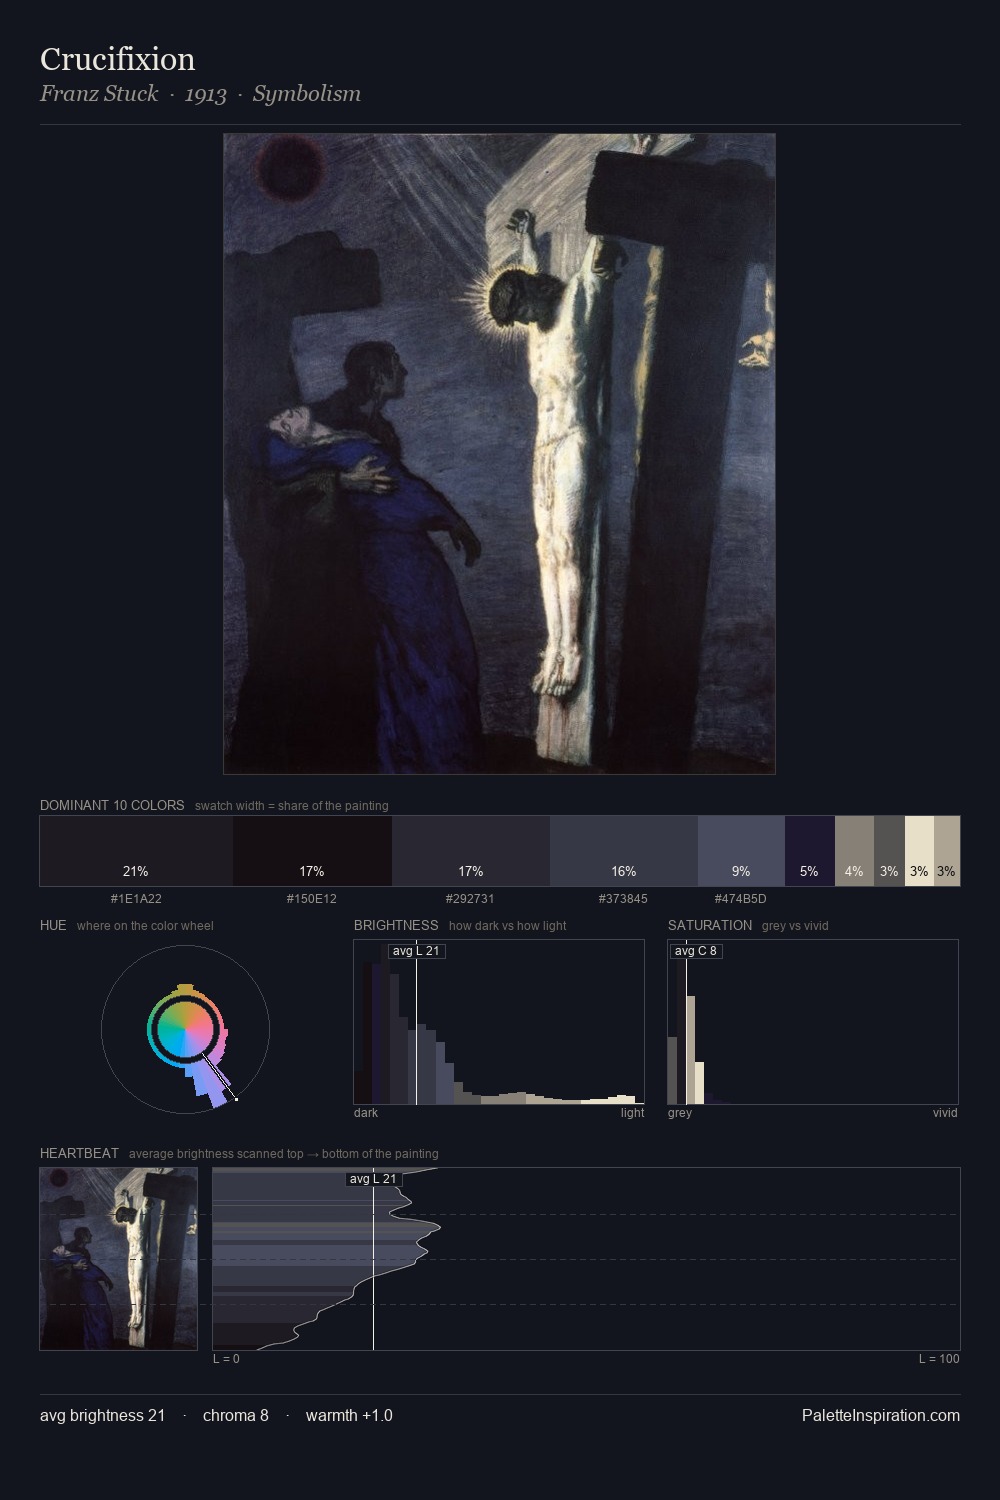Click the saturation histogram chart
This screenshot has height=1500, width=1000.
(x=813, y=1022)
